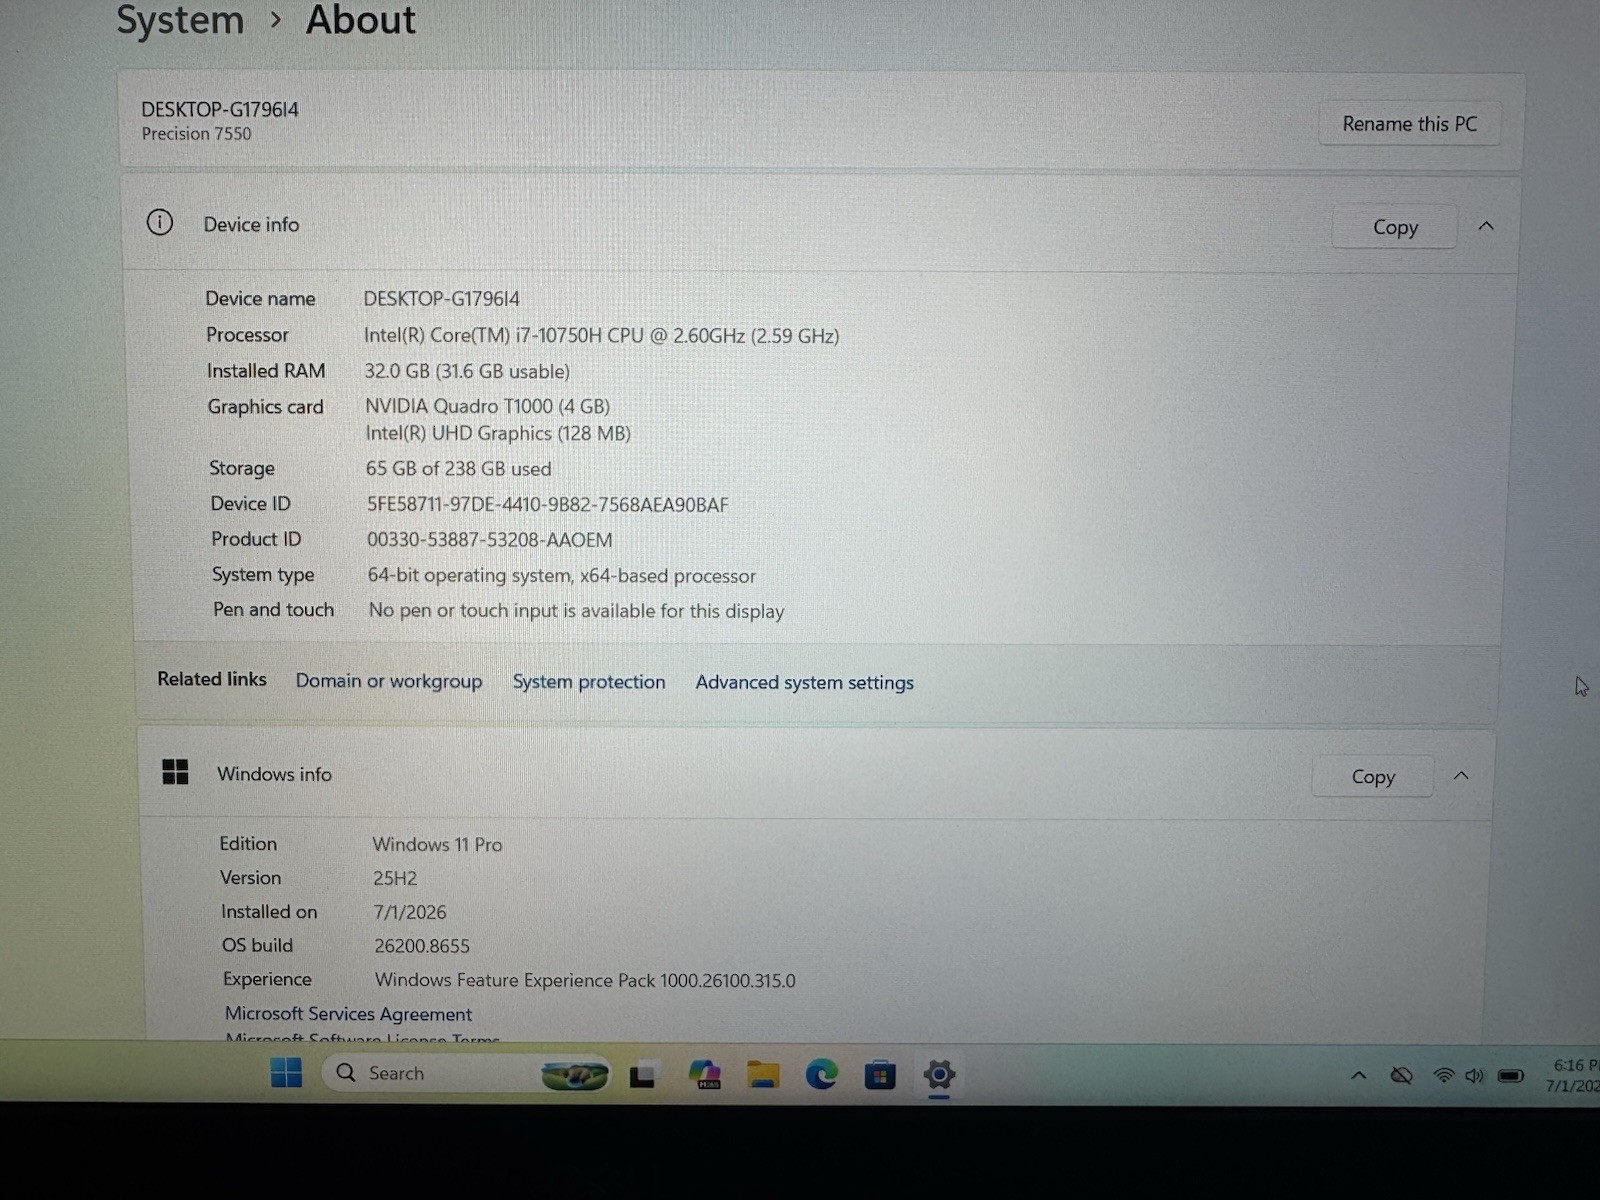Click the Related links label

click(x=212, y=679)
